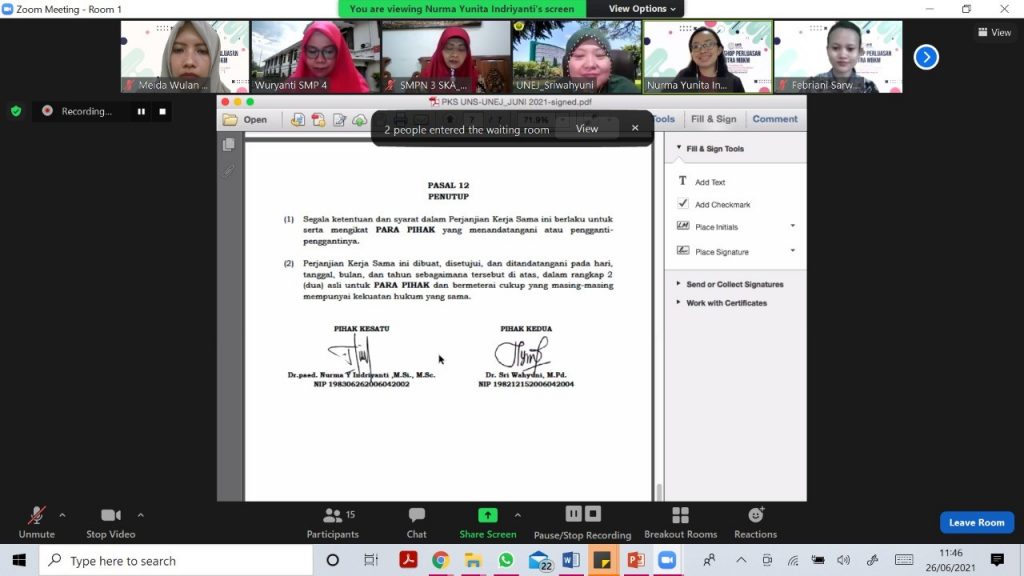The width and height of the screenshot is (1024, 576).
Task: Open the Participants panel
Action: pos(333,522)
